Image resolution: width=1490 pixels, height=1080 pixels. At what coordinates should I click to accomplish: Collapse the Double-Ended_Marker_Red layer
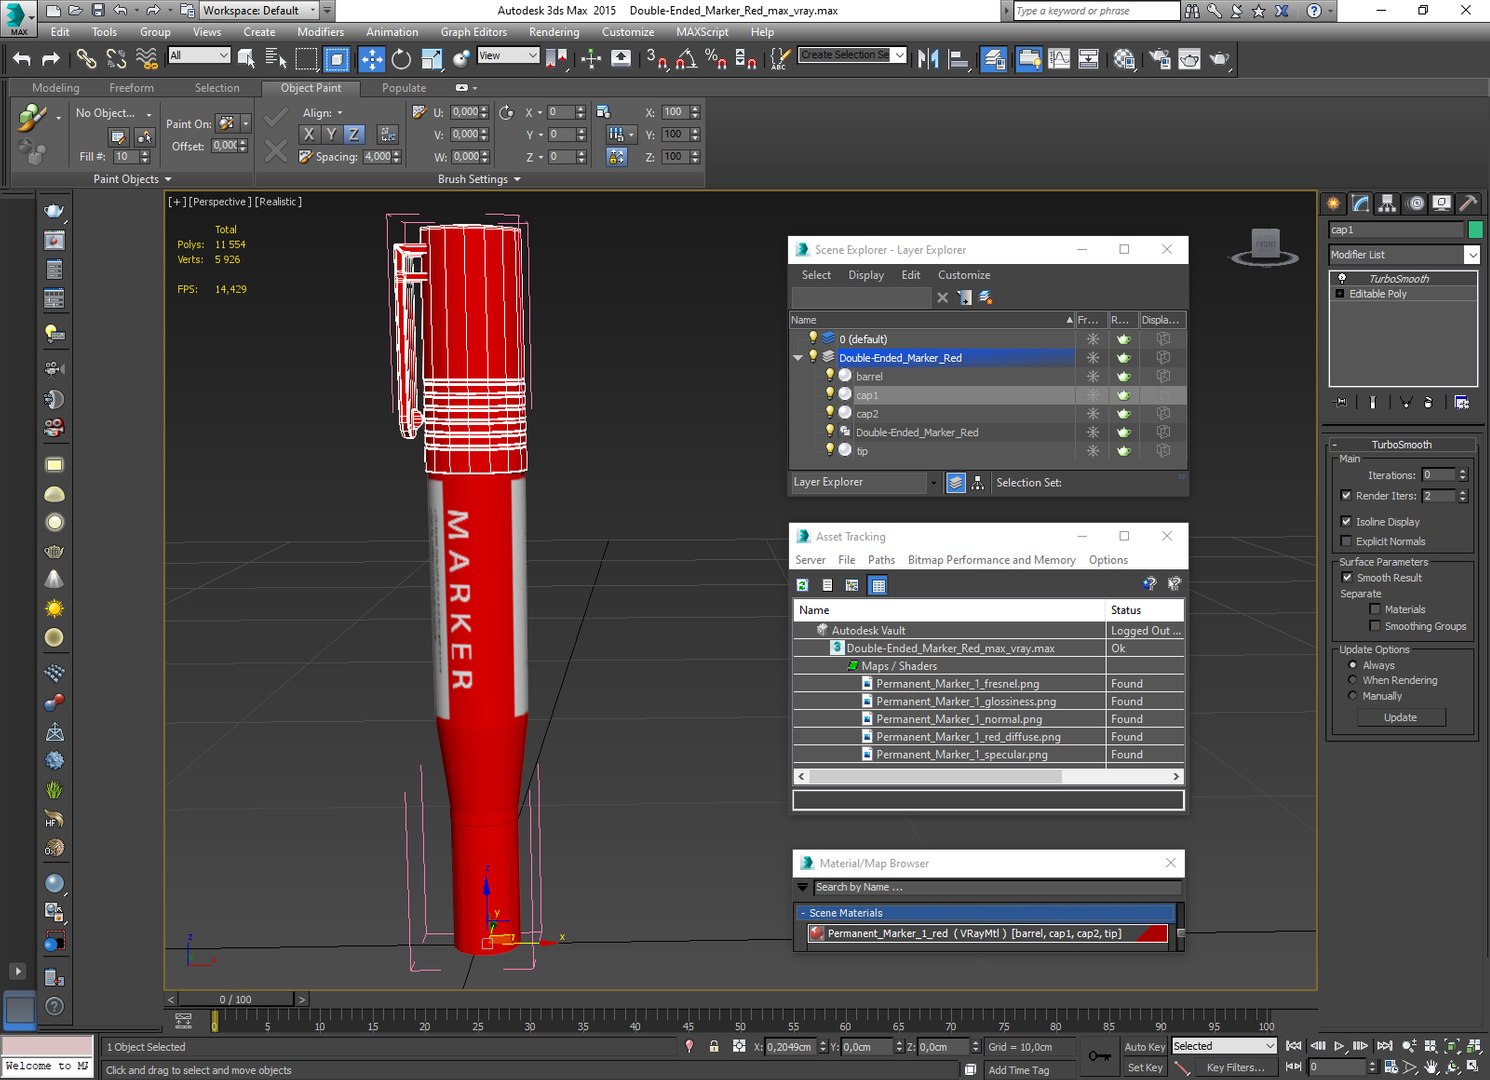(798, 358)
